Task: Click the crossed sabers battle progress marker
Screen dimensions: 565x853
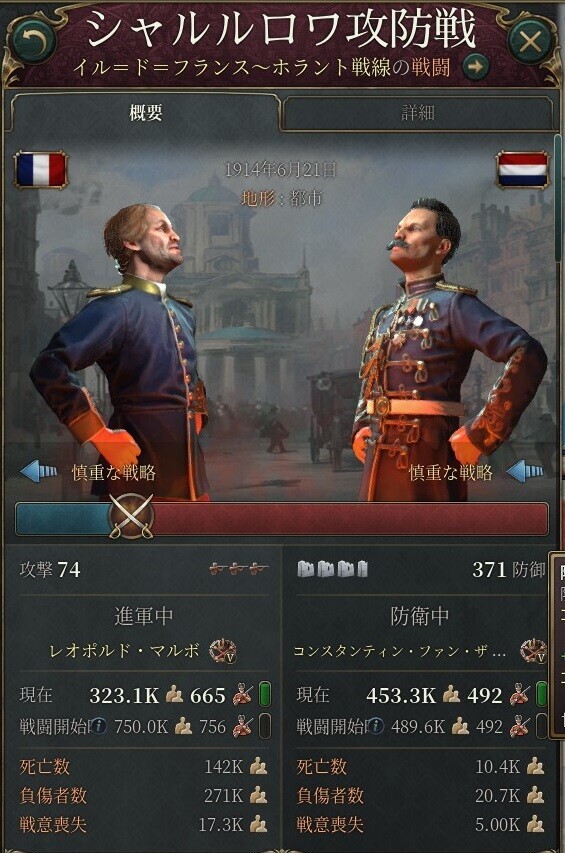Action: tap(131, 516)
